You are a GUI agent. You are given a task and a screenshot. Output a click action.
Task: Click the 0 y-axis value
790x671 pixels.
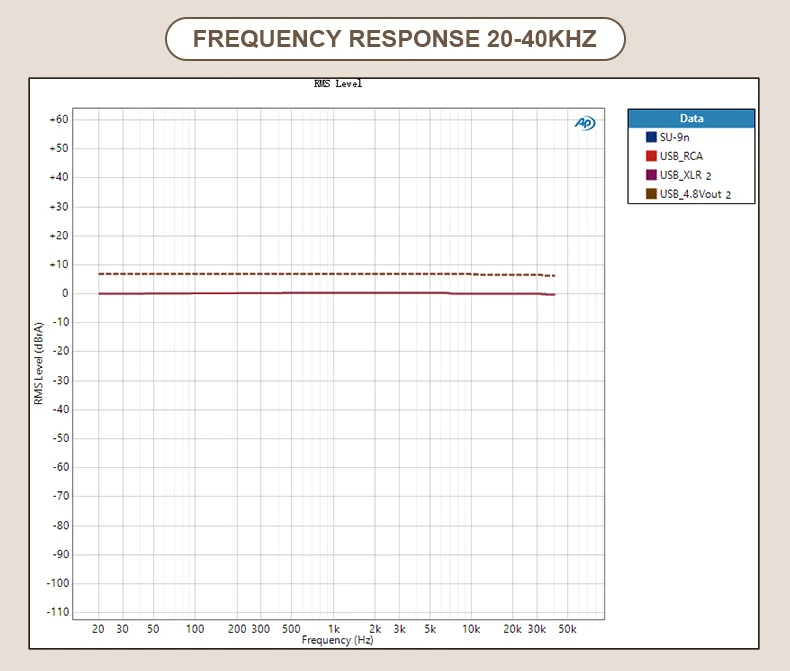pyautogui.click(x=65, y=293)
